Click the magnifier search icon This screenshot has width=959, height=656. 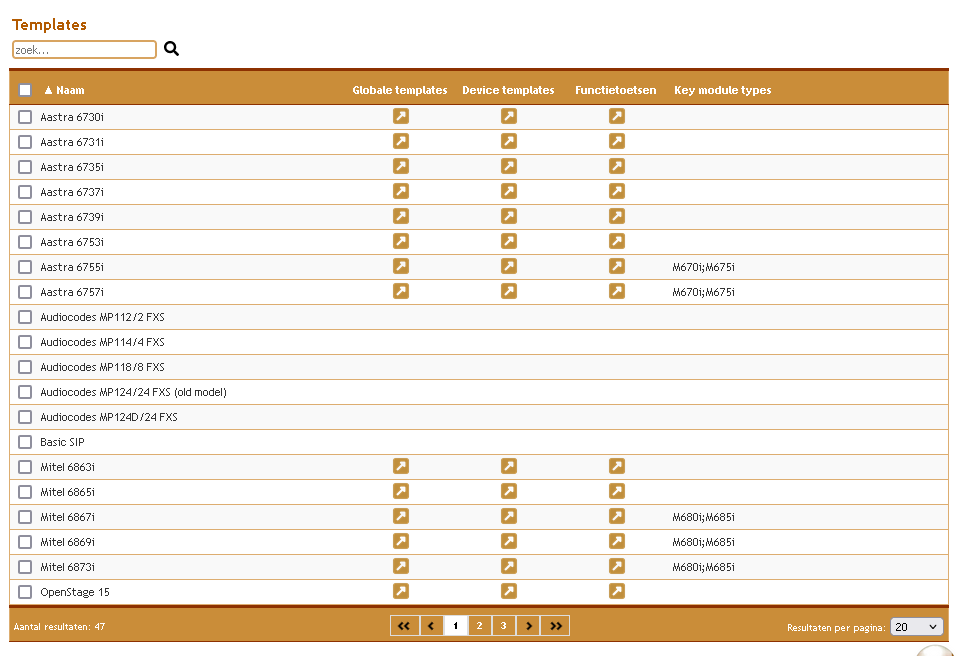pyautogui.click(x=171, y=49)
